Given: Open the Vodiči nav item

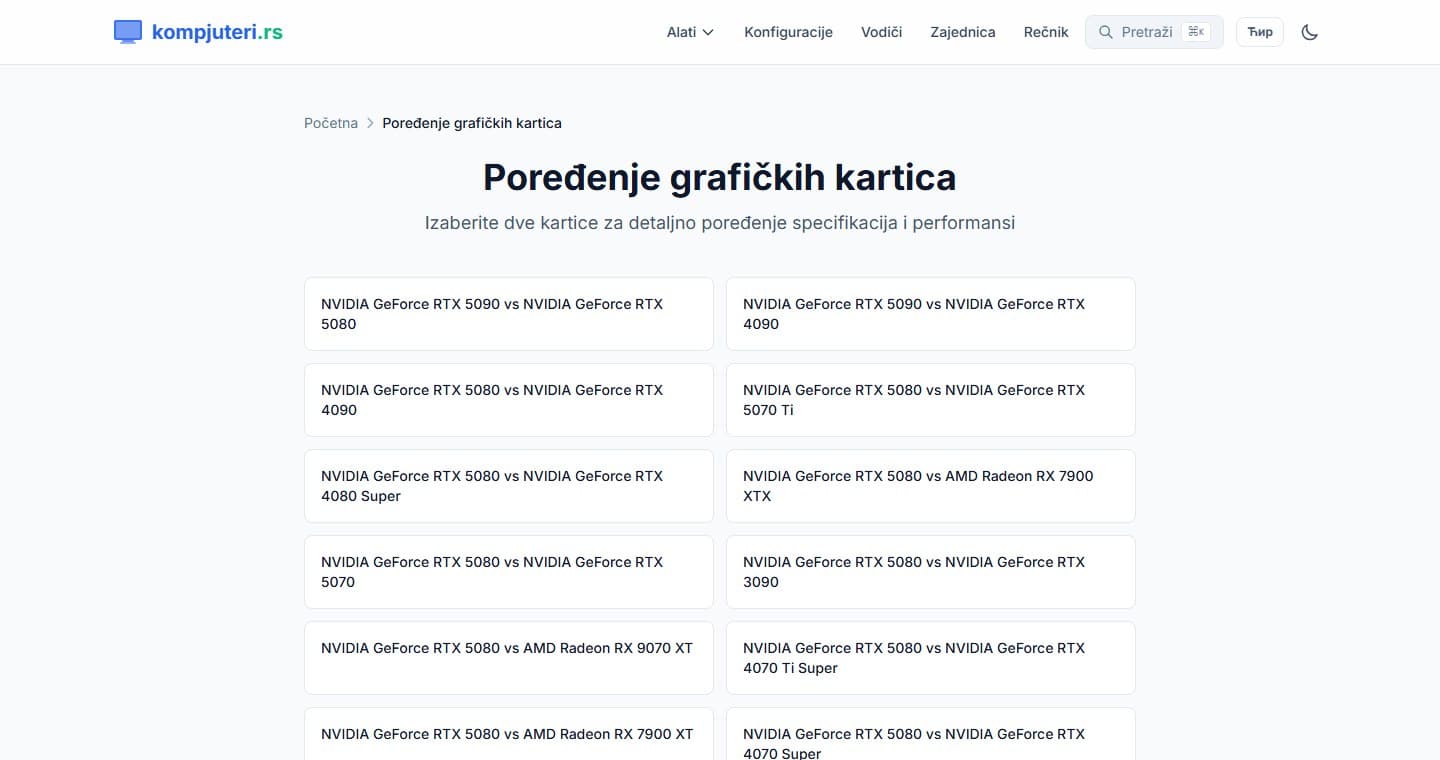Looking at the screenshot, I should point(881,32).
